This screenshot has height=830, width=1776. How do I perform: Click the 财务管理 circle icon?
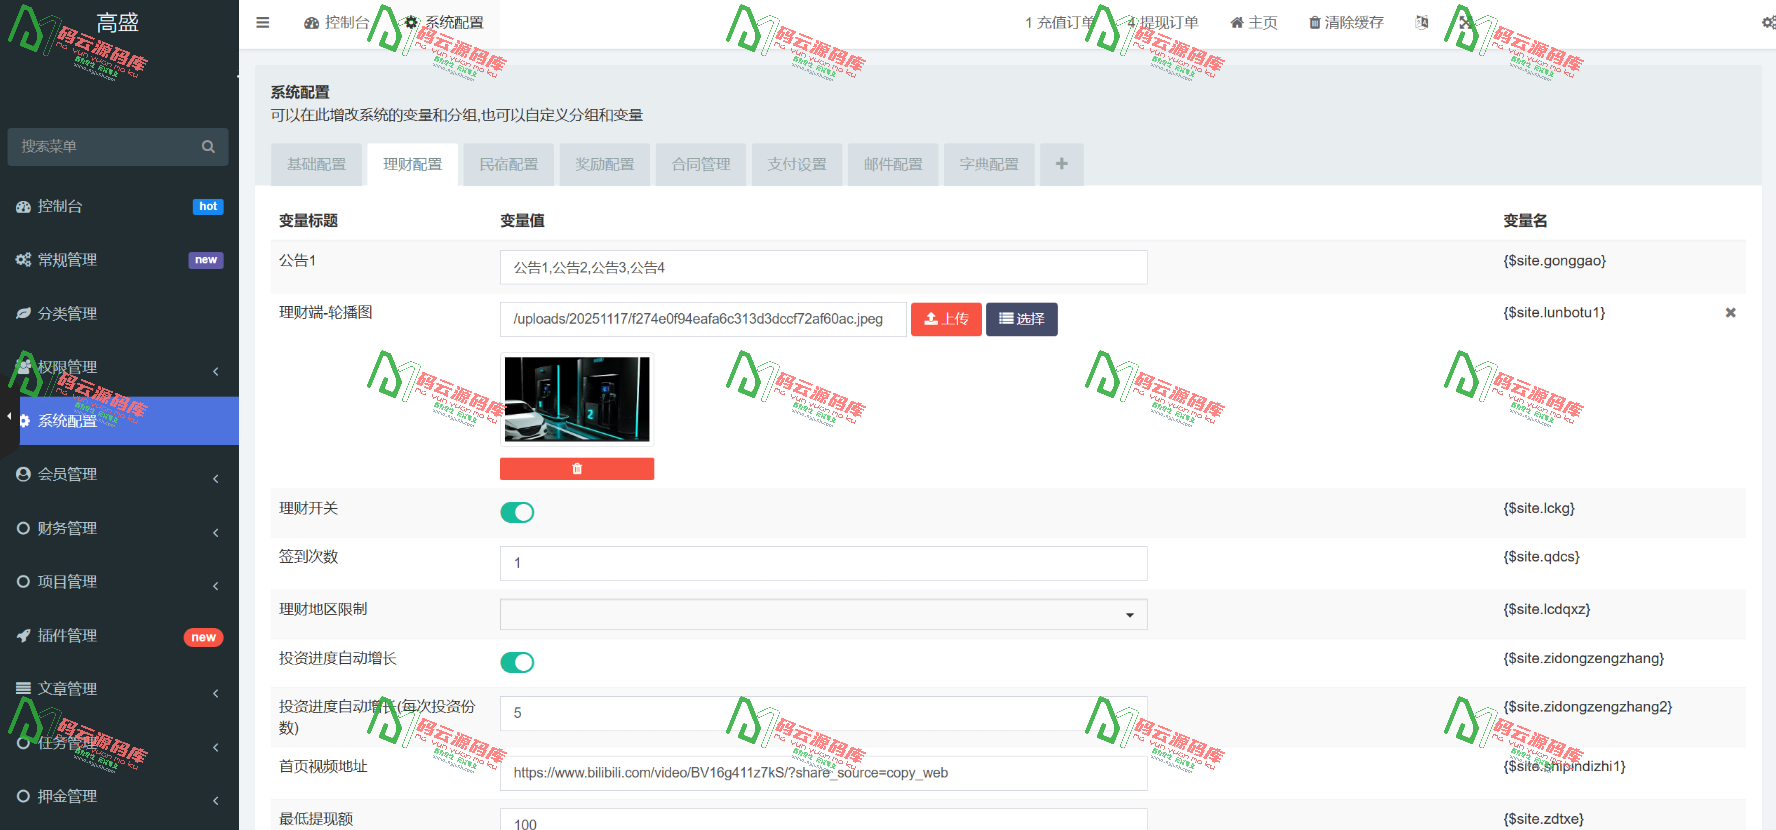click(x=23, y=528)
